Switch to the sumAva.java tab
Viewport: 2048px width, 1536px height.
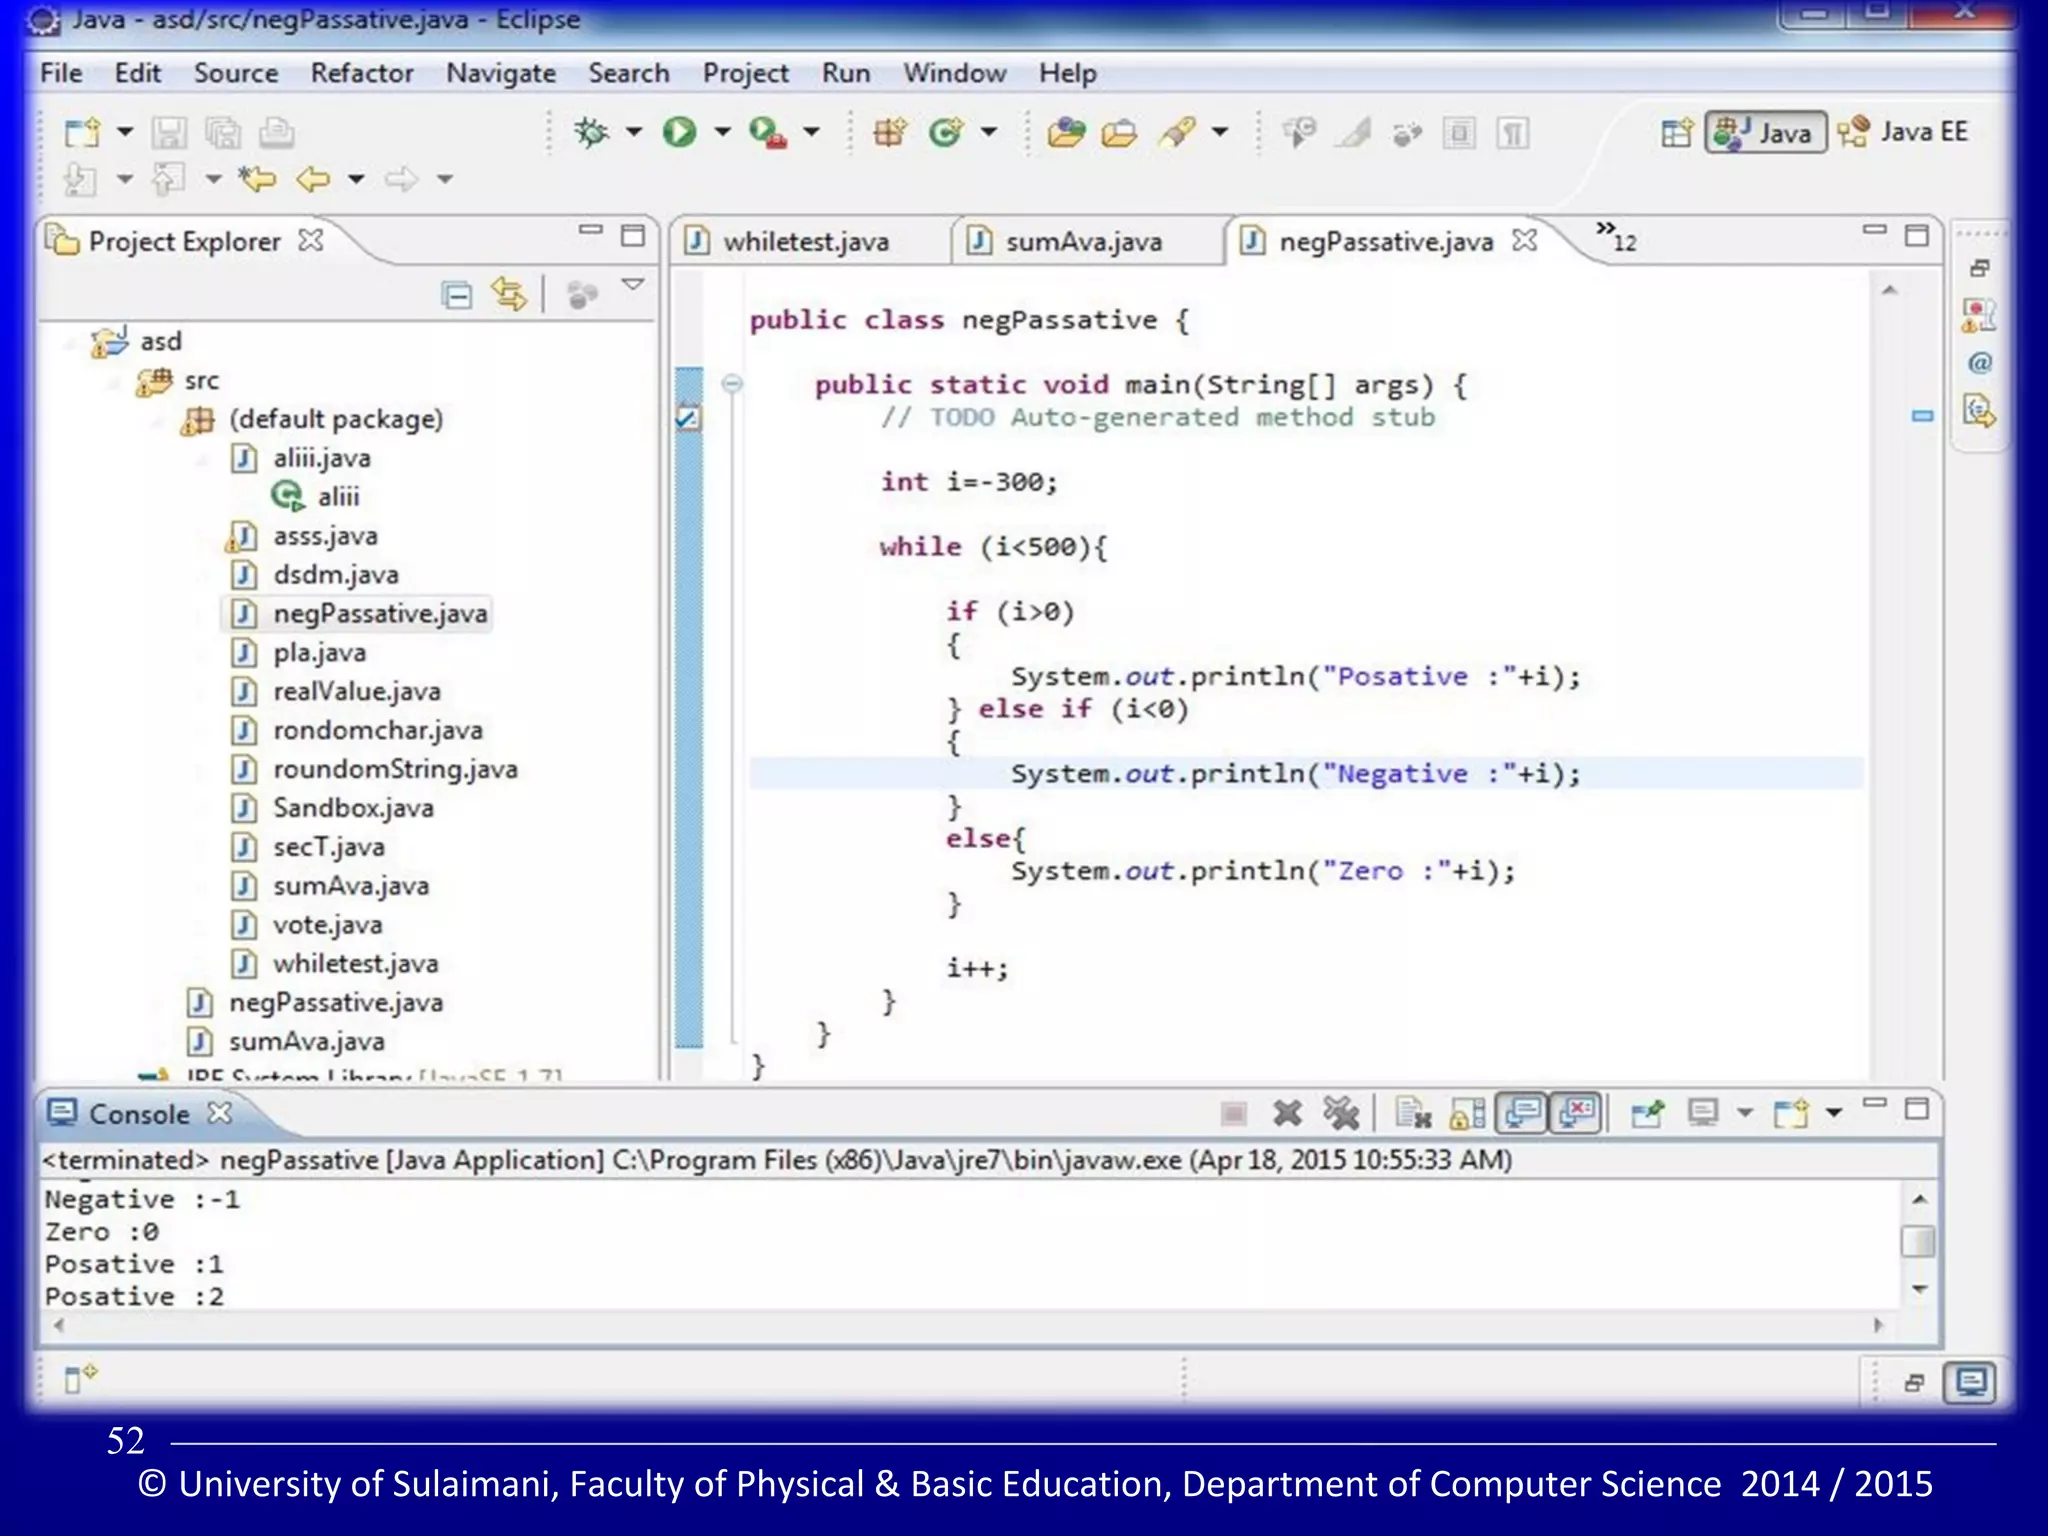[x=1083, y=242]
